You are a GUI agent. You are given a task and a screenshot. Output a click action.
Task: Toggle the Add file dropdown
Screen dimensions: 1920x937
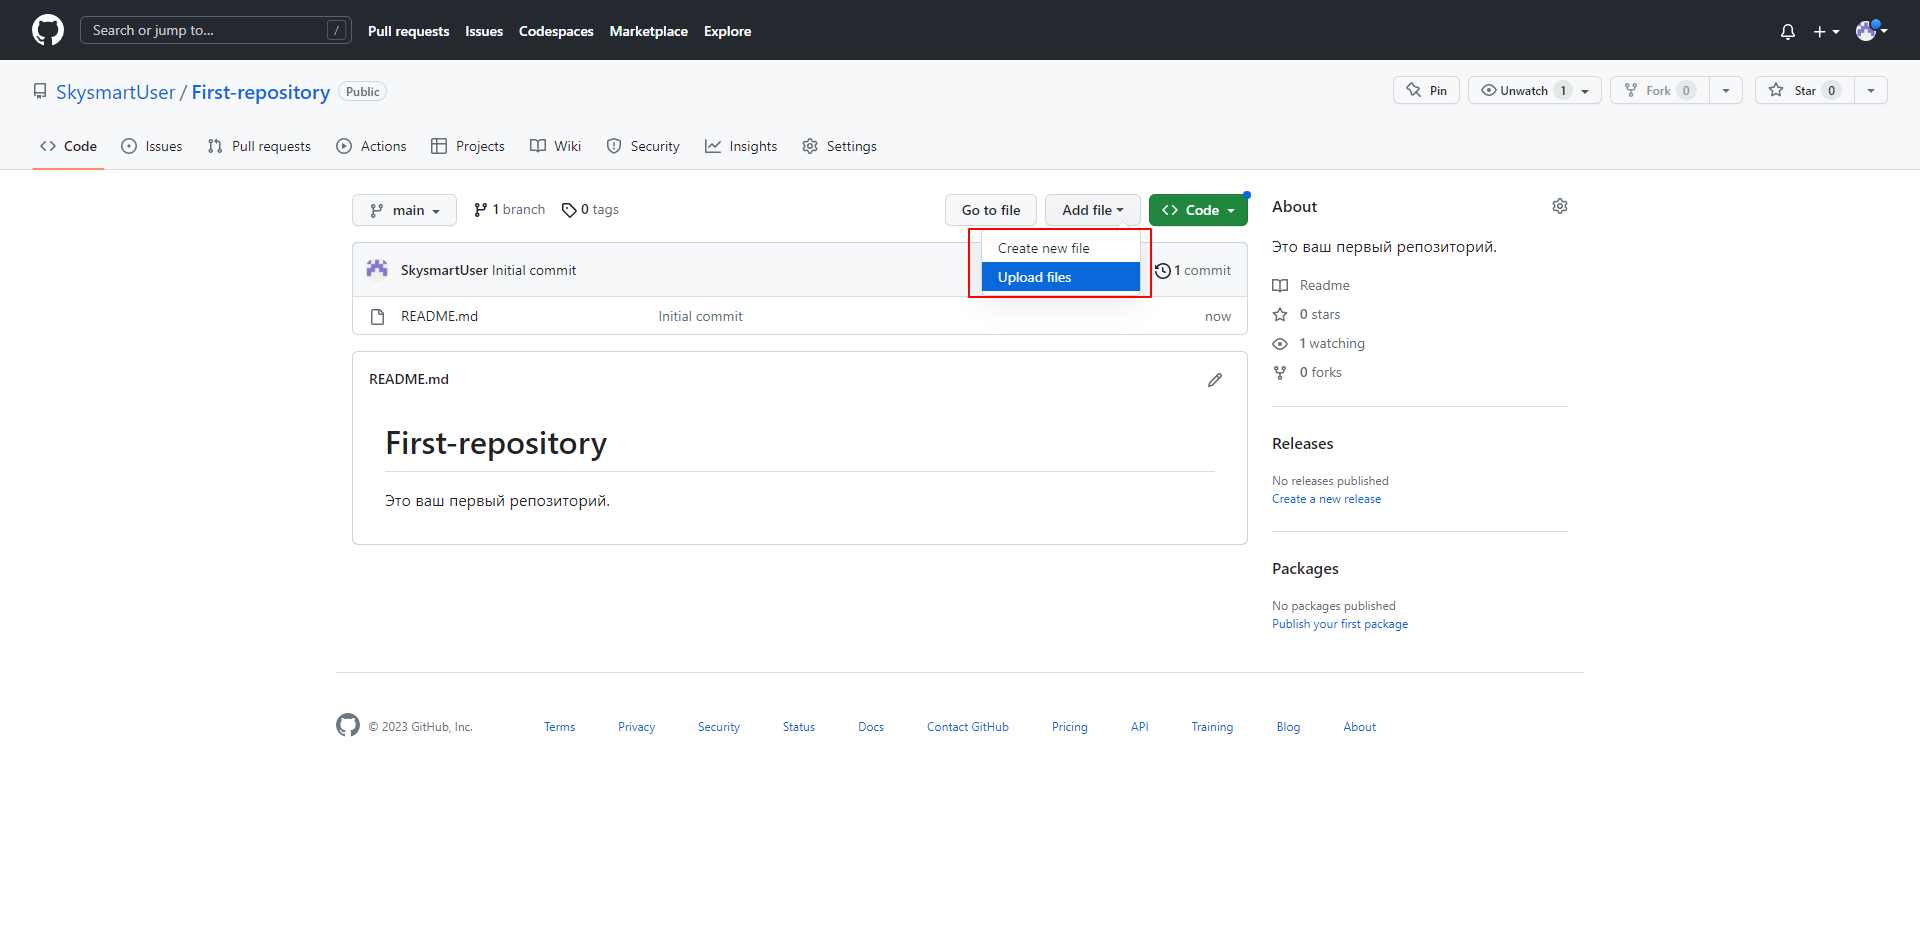[x=1093, y=210]
